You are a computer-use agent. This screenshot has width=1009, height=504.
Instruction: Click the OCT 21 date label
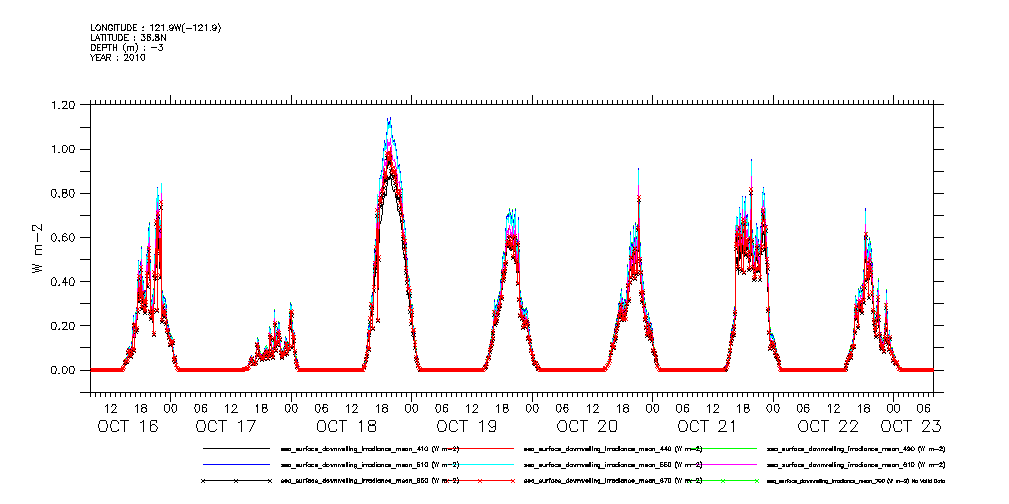point(707,426)
